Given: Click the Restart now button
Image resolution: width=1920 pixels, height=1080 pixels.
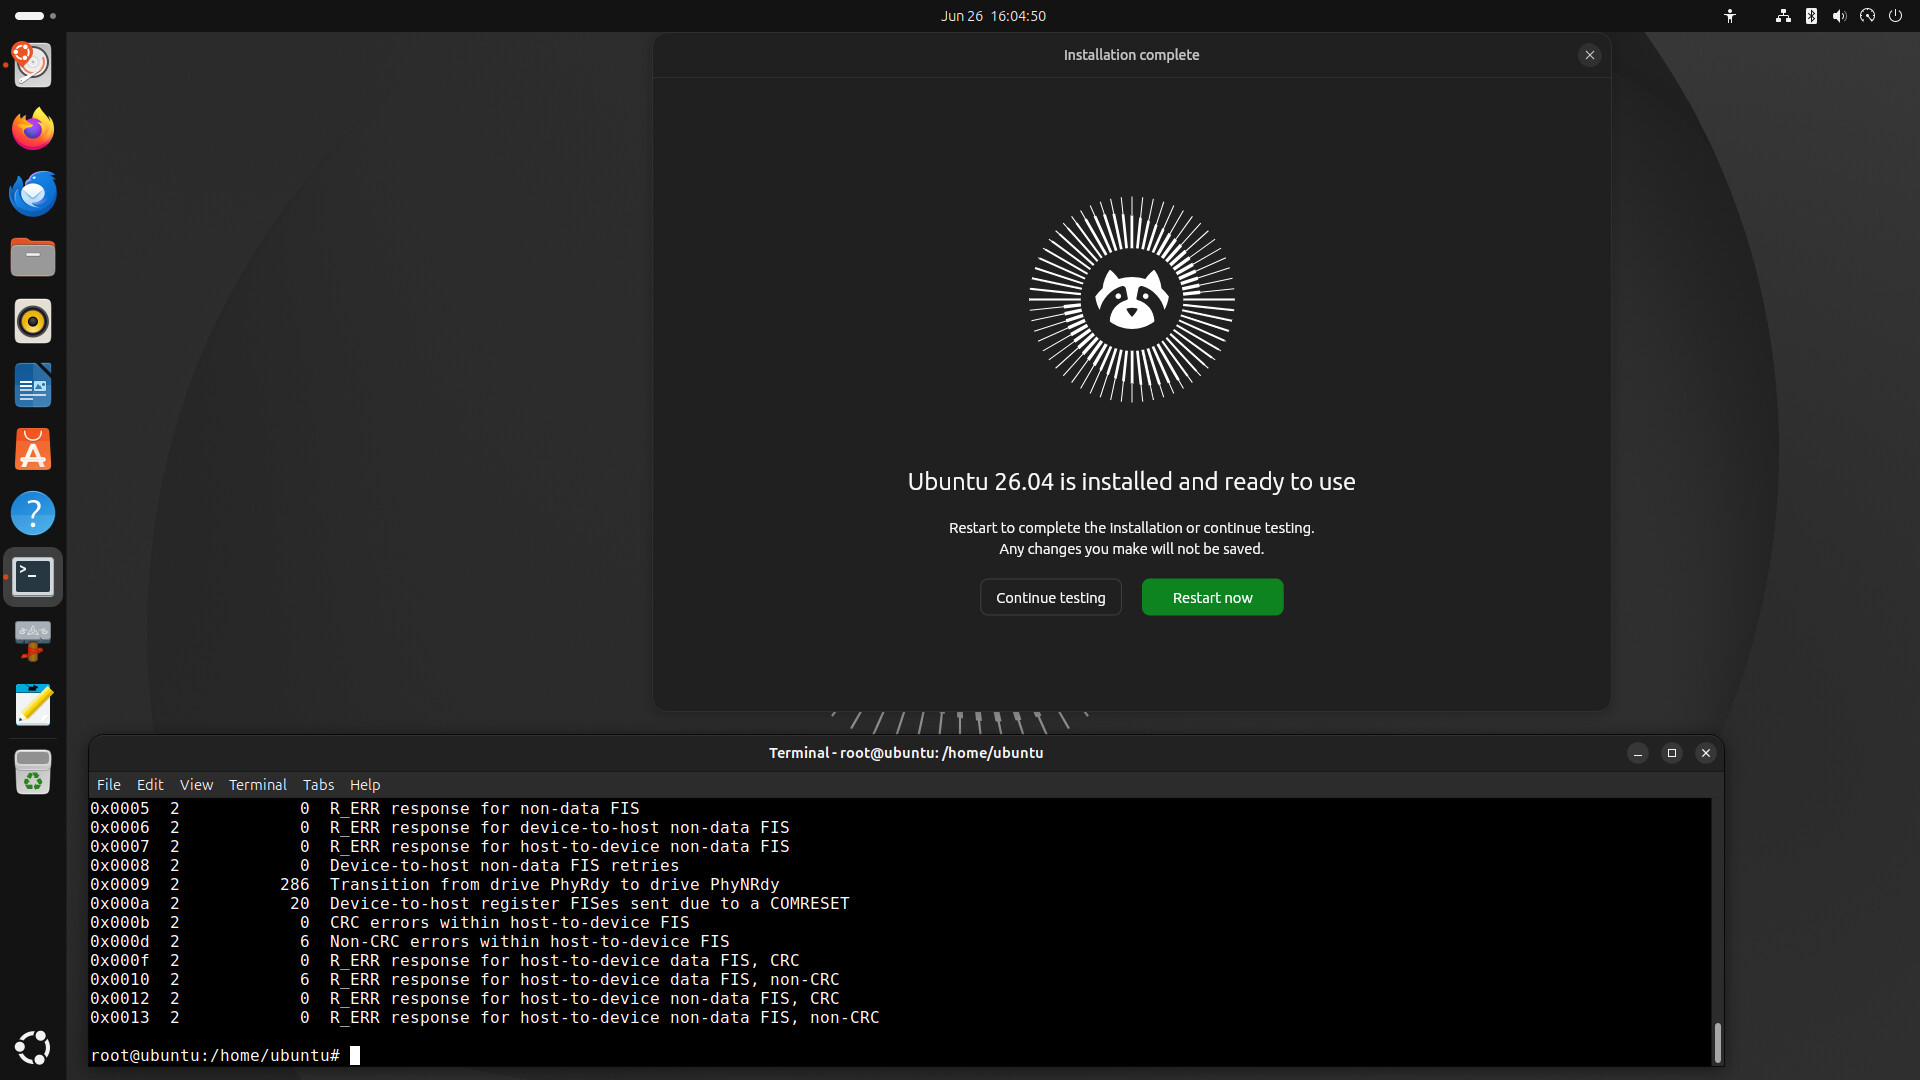Looking at the screenshot, I should [1213, 598].
